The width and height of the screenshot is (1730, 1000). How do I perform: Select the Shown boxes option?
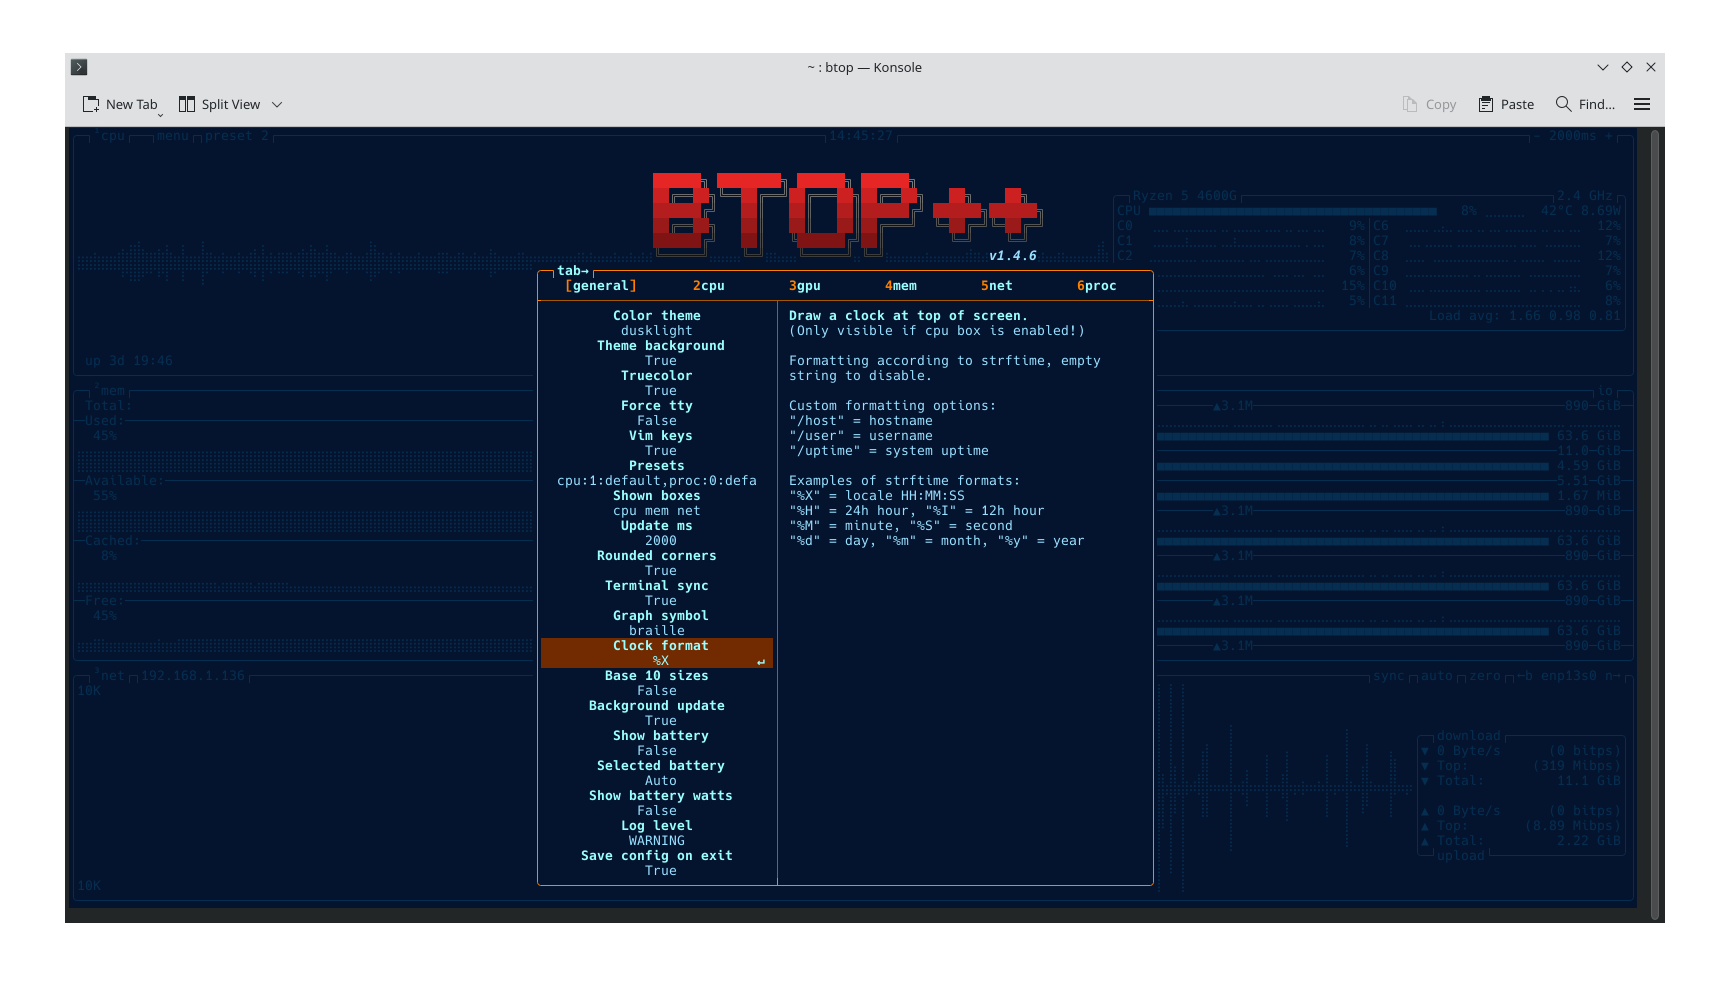click(x=657, y=496)
